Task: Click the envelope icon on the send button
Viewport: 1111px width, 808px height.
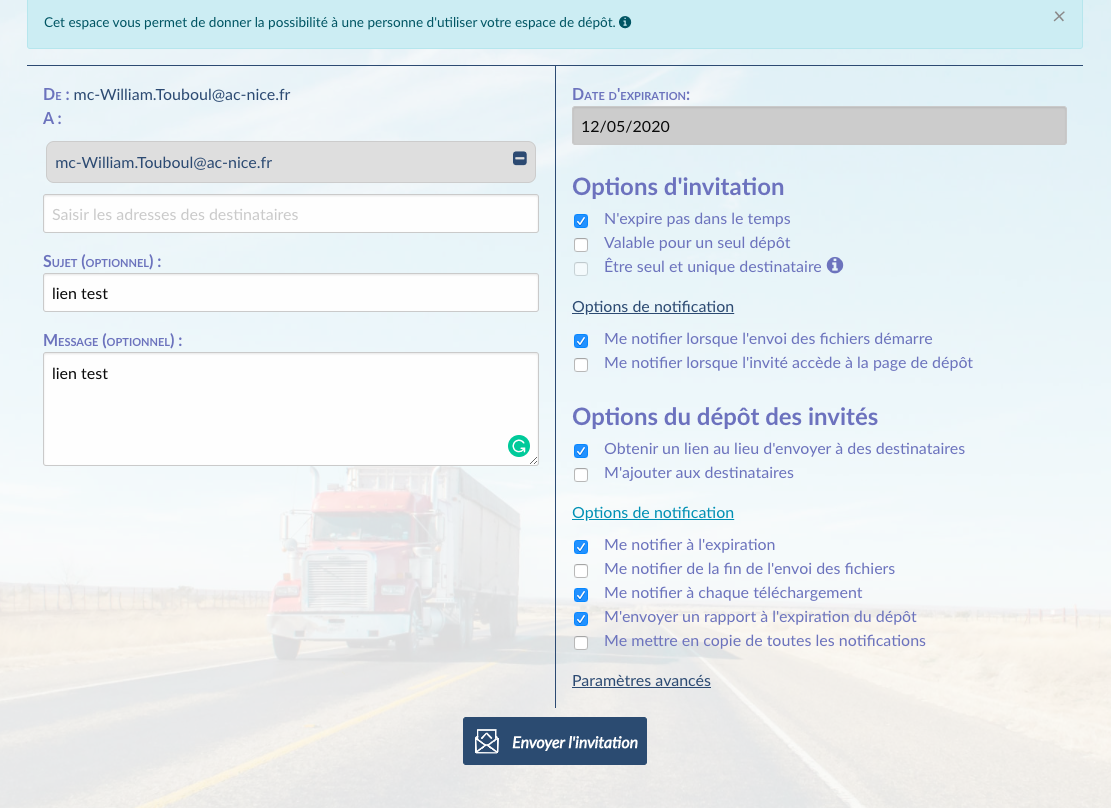Action: pos(487,742)
